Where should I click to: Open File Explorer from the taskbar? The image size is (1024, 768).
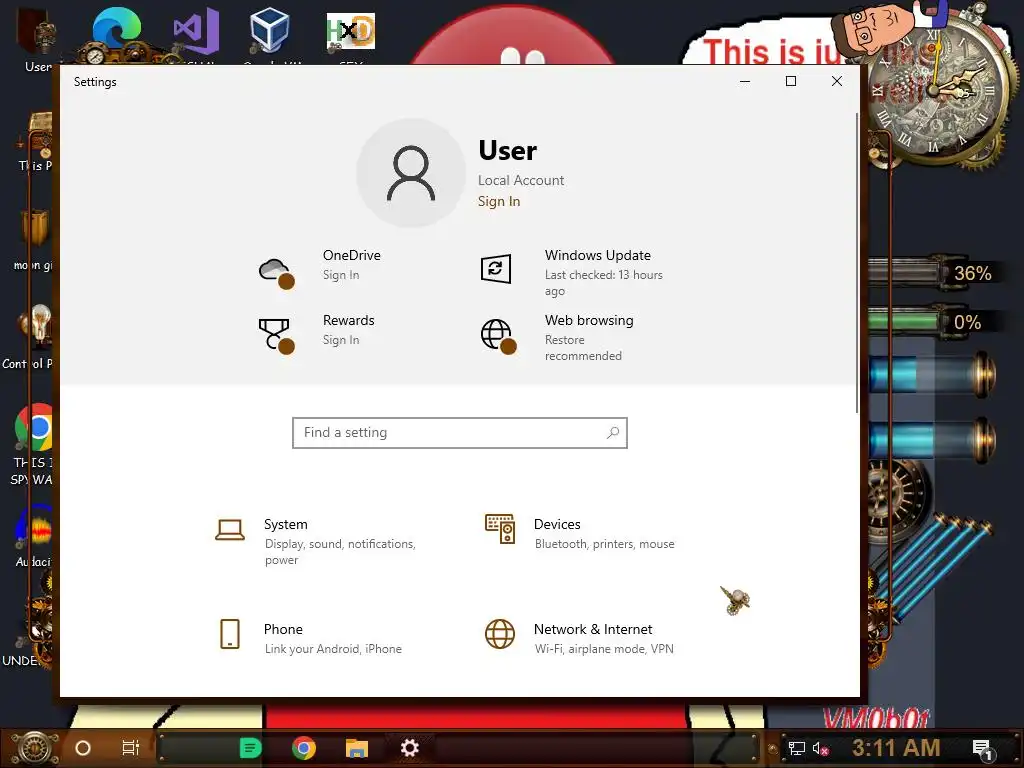coord(357,748)
